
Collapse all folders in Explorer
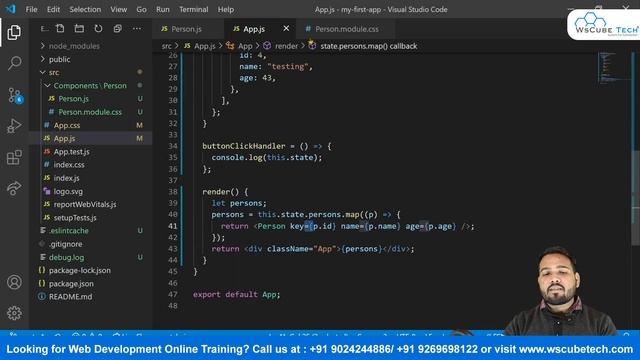coord(118,29)
